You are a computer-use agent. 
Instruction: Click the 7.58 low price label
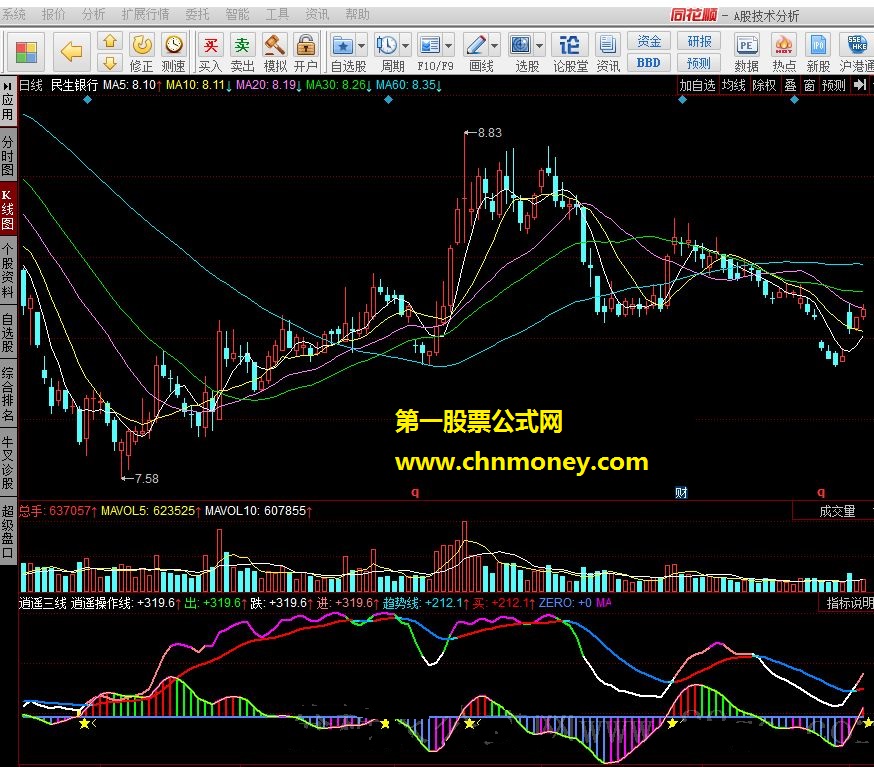146,479
